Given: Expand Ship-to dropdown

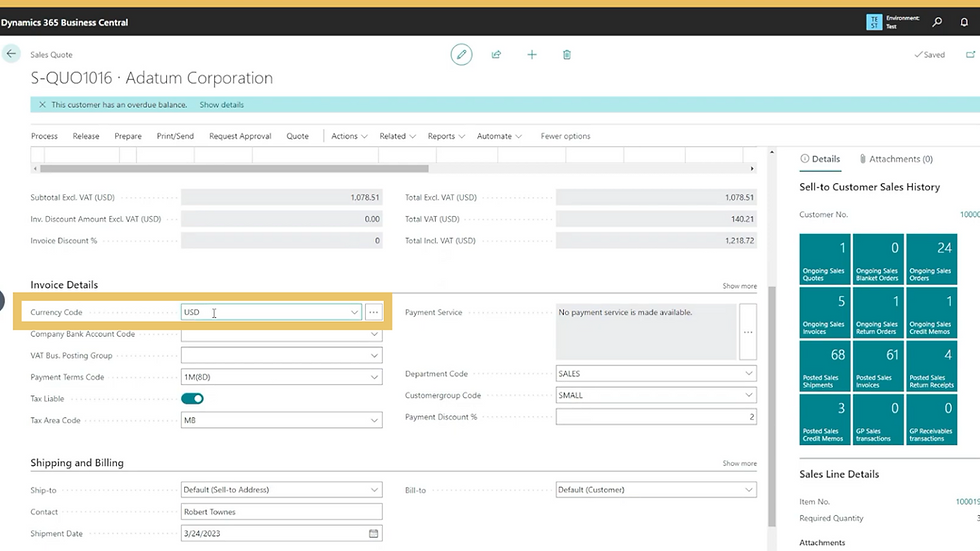Looking at the screenshot, I should click(x=374, y=490).
